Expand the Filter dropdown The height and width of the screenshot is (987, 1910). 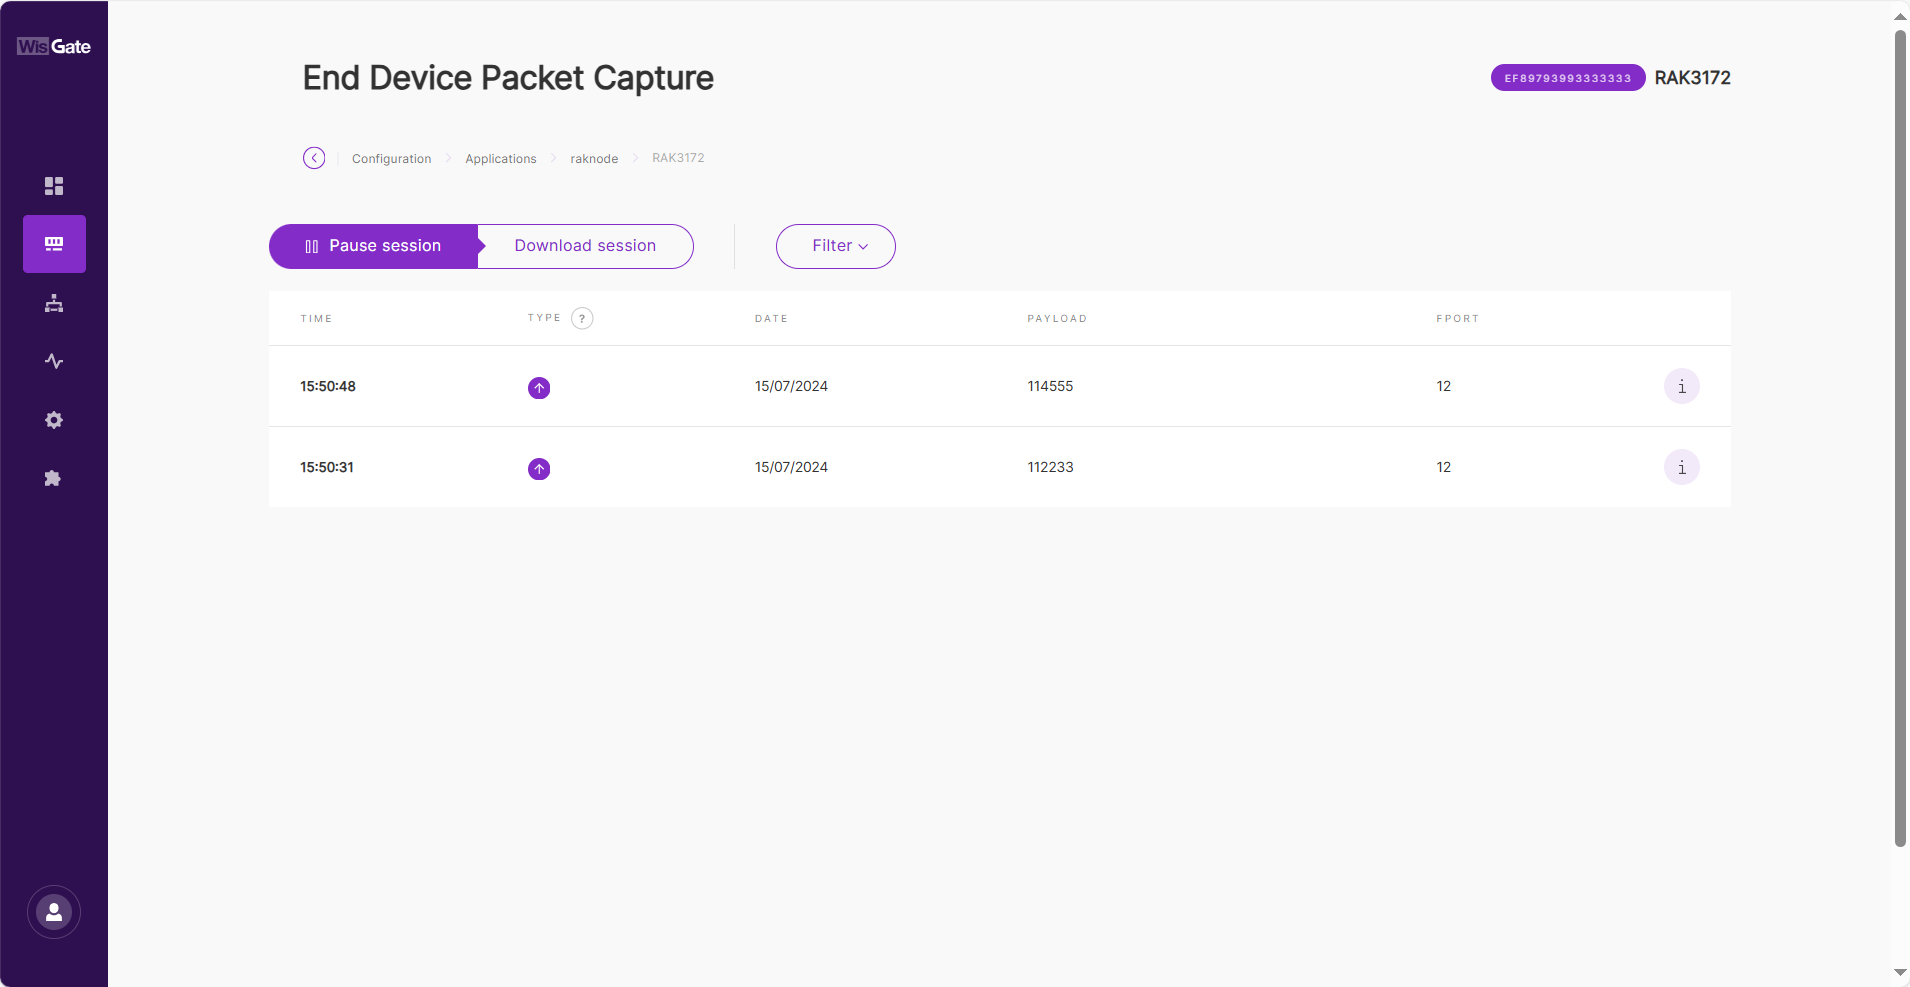(836, 246)
